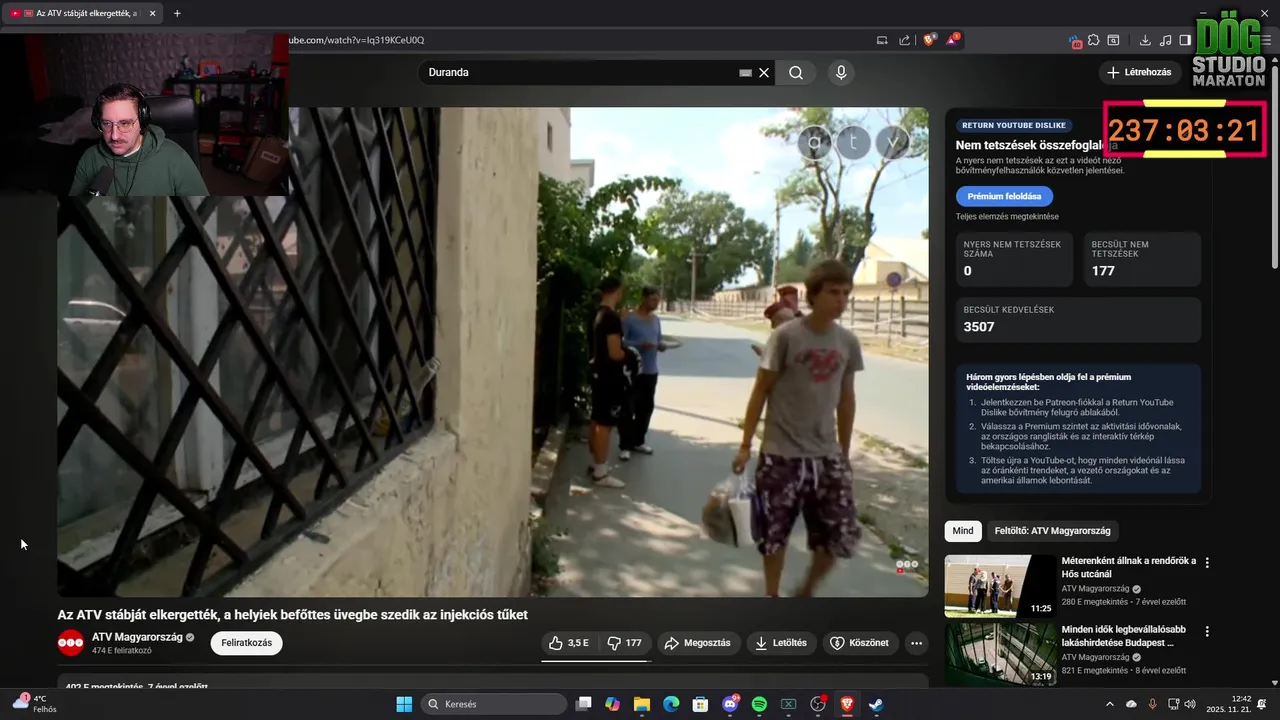Open OBS Studio from the taskbar
The image size is (1280, 720).
tap(818, 704)
